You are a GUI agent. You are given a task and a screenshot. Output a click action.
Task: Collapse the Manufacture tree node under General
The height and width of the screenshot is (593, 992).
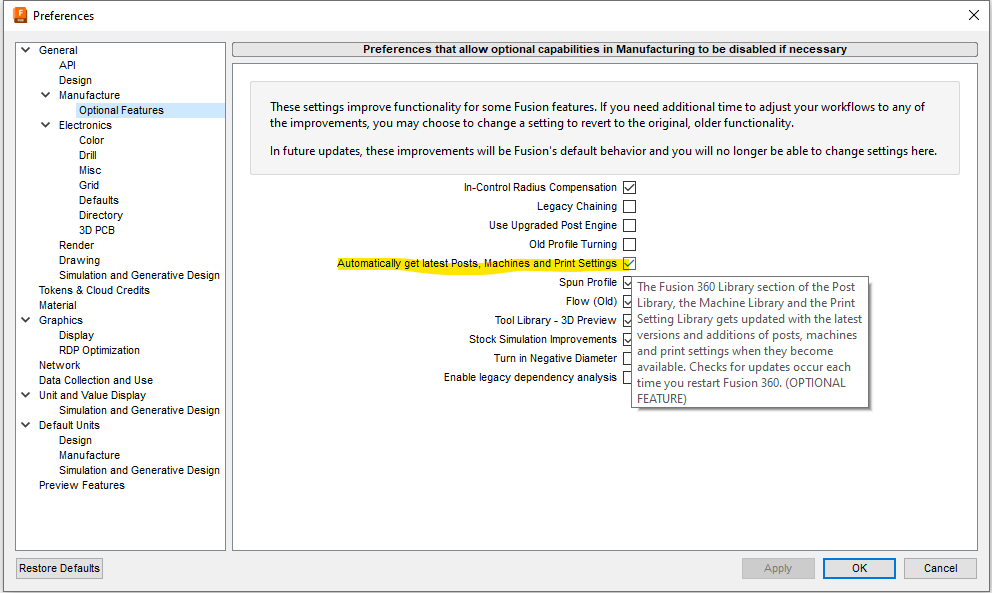[x=46, y=95]
